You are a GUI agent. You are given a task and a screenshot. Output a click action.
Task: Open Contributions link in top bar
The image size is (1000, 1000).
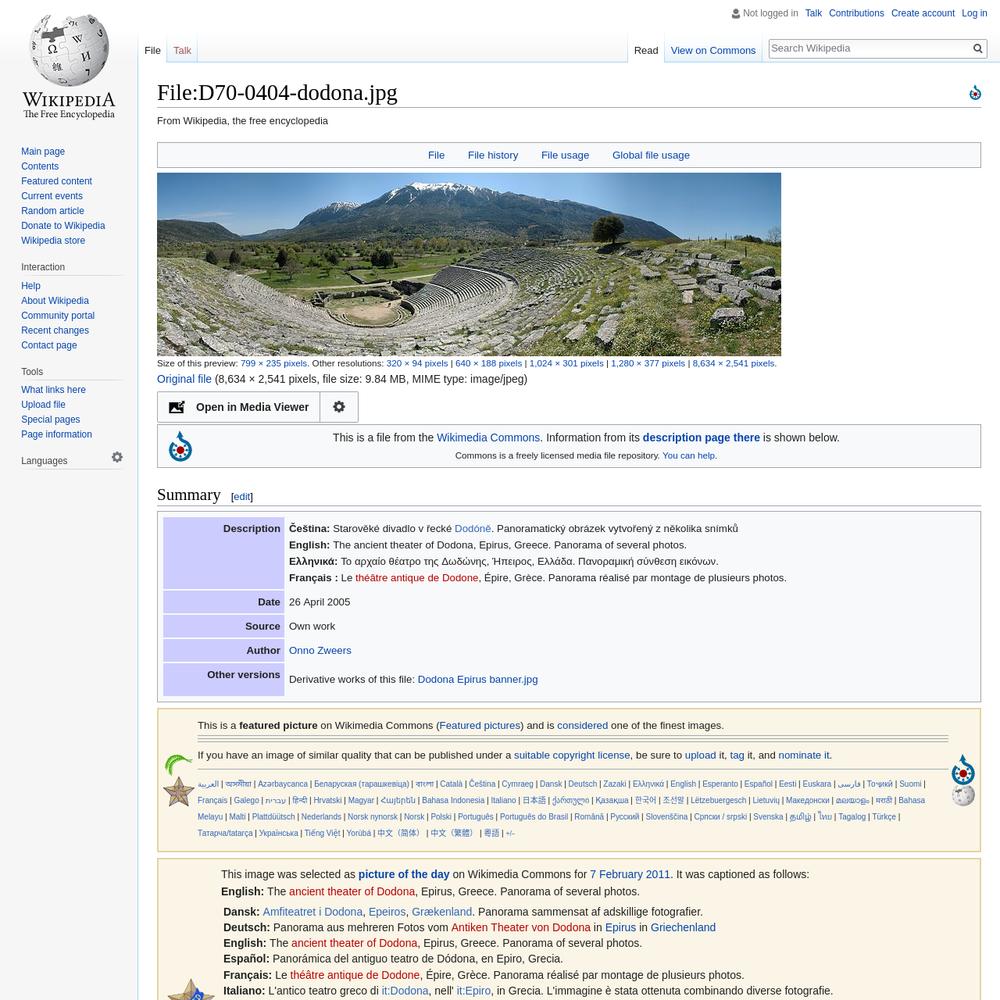point(856,13)
